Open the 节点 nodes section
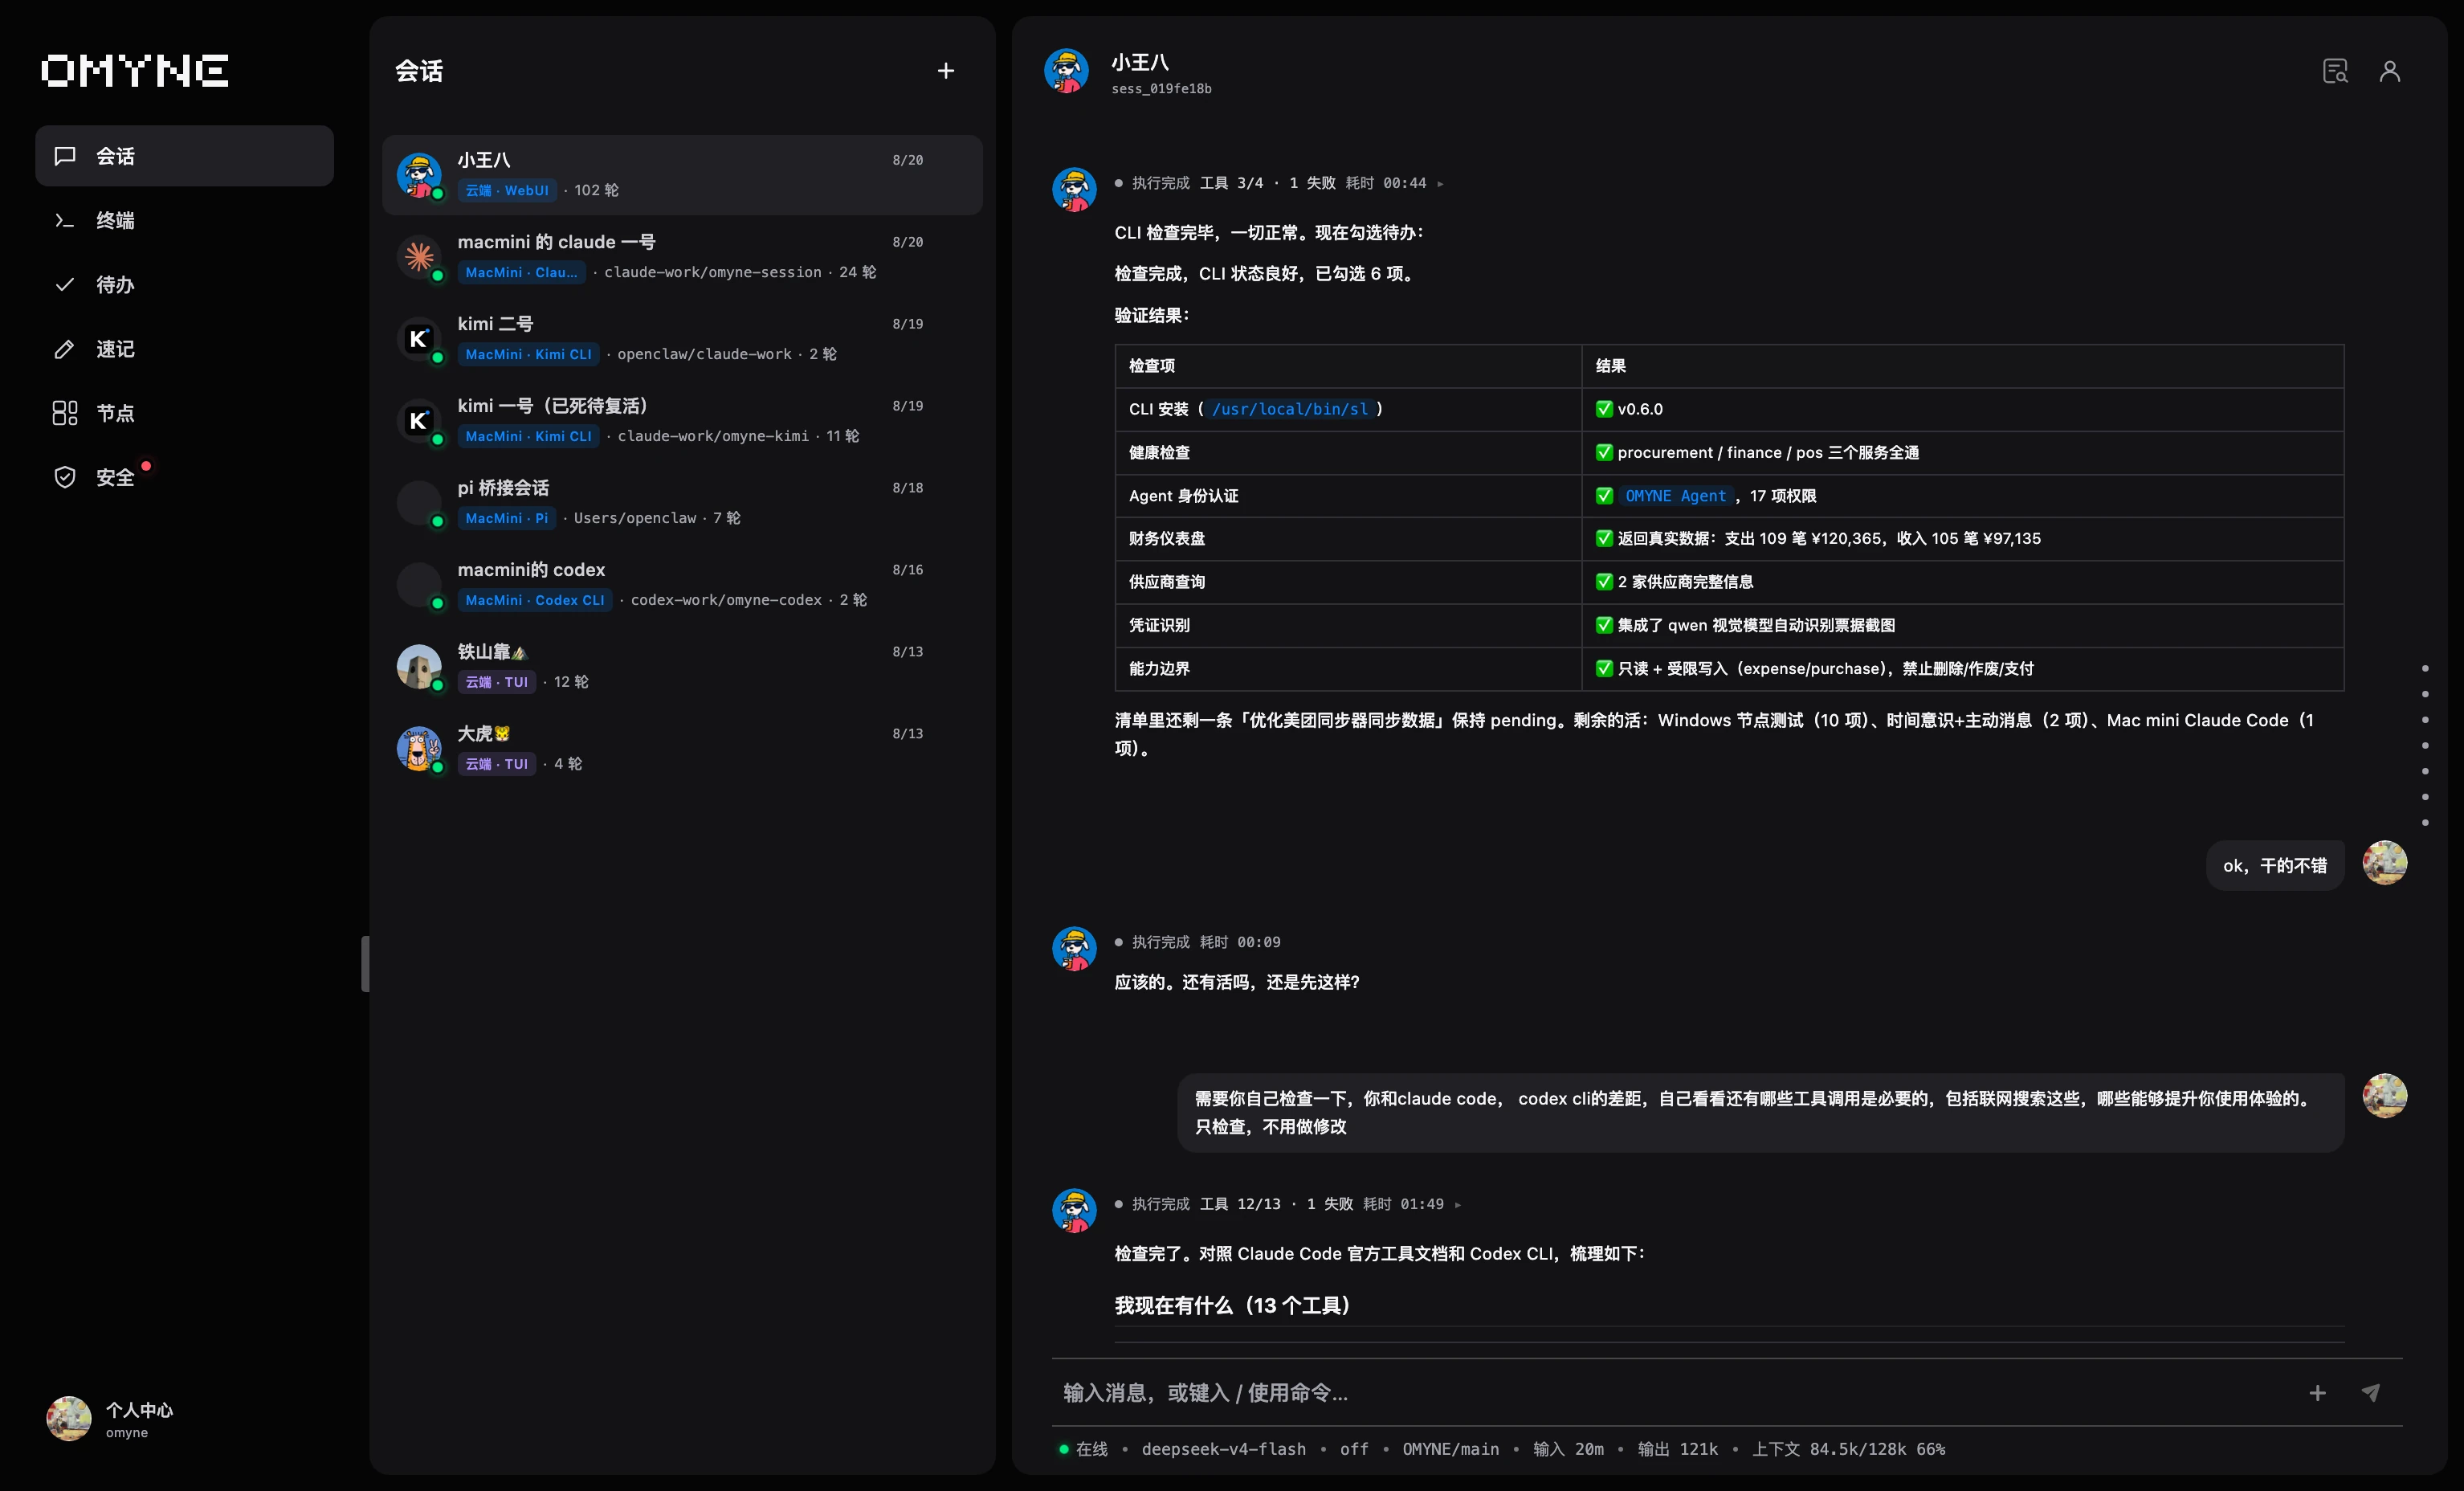 coord(184,413)
